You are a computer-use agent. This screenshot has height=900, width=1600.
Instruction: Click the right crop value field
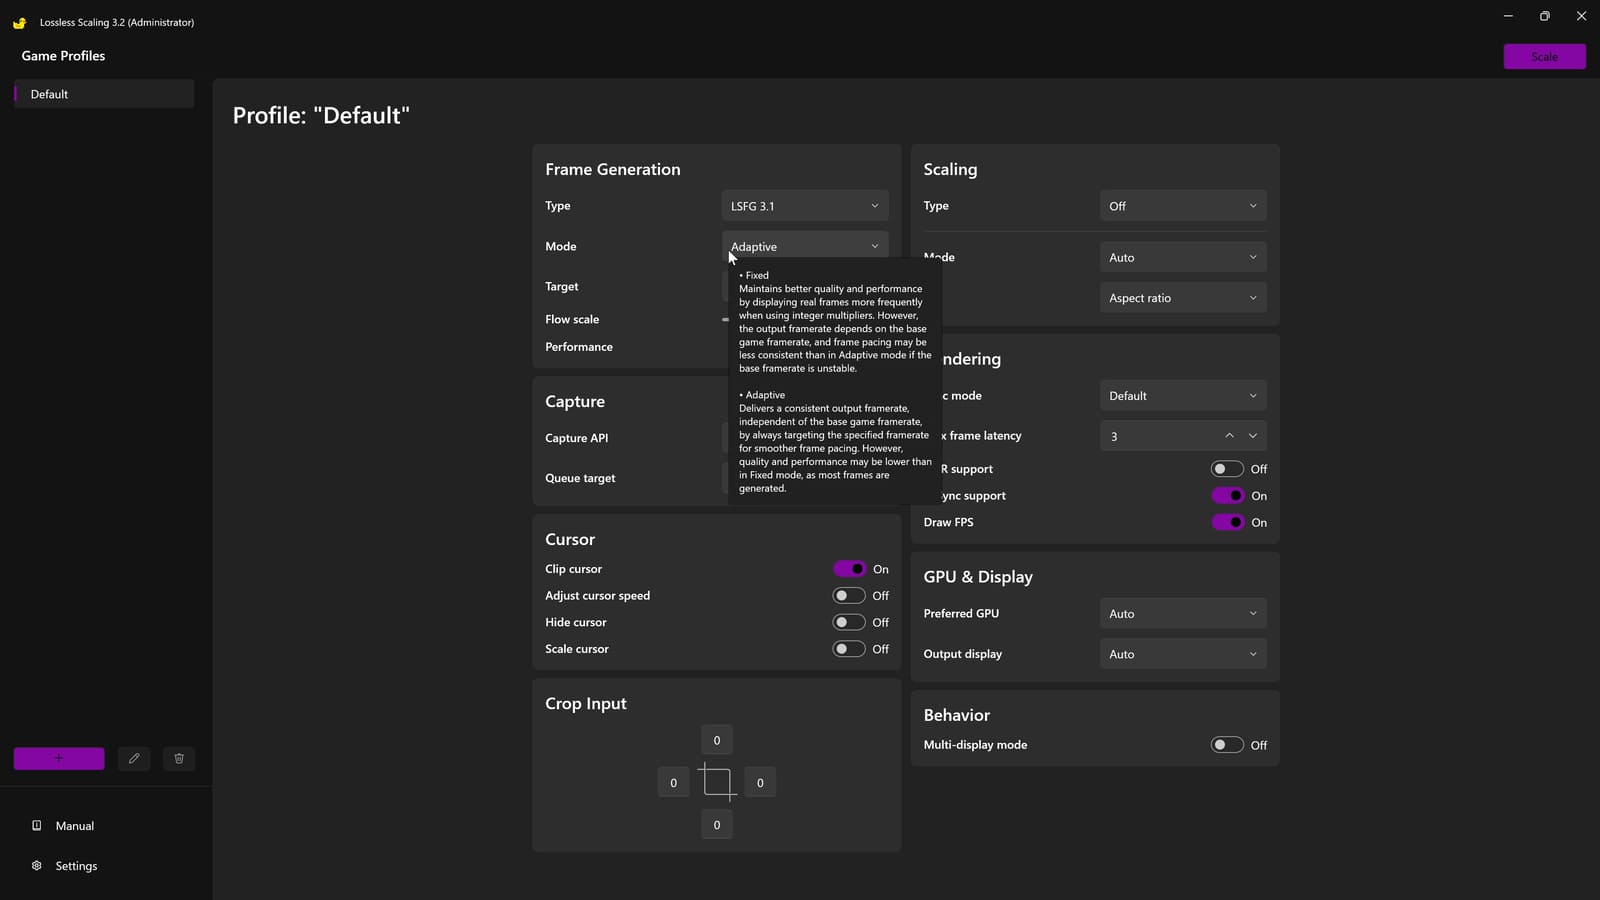click(x=760, y=782)
